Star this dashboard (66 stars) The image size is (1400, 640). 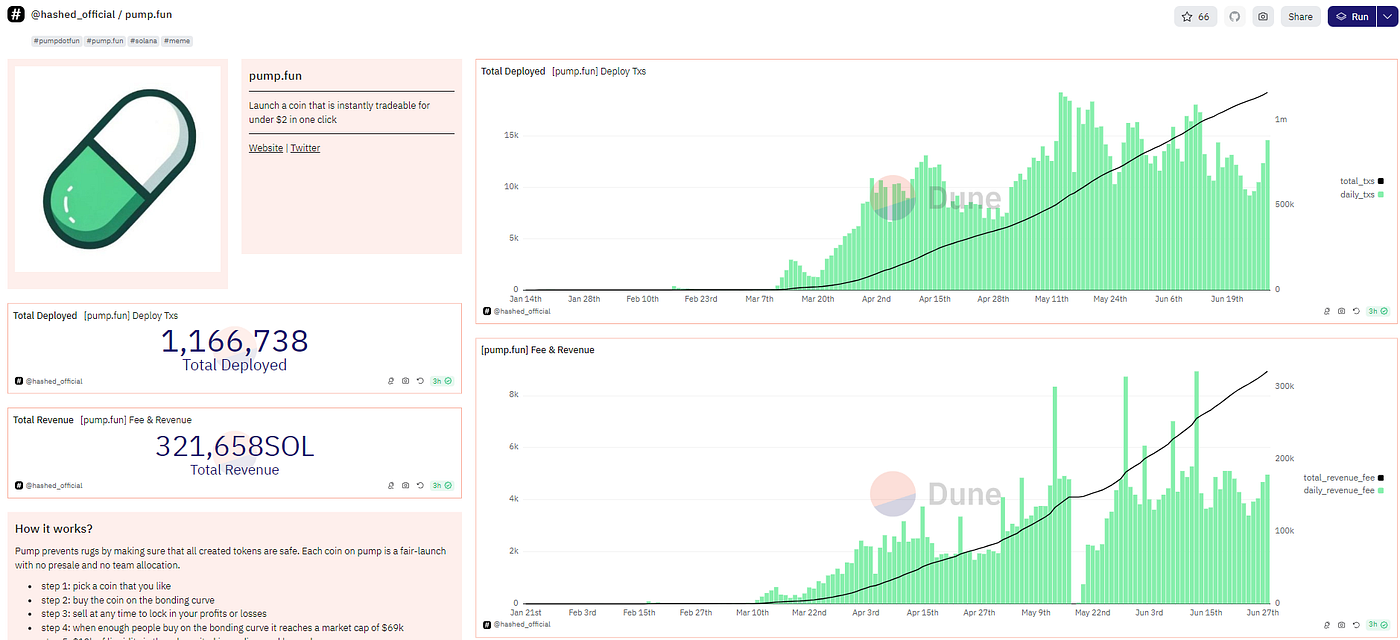click(1196, 17)
